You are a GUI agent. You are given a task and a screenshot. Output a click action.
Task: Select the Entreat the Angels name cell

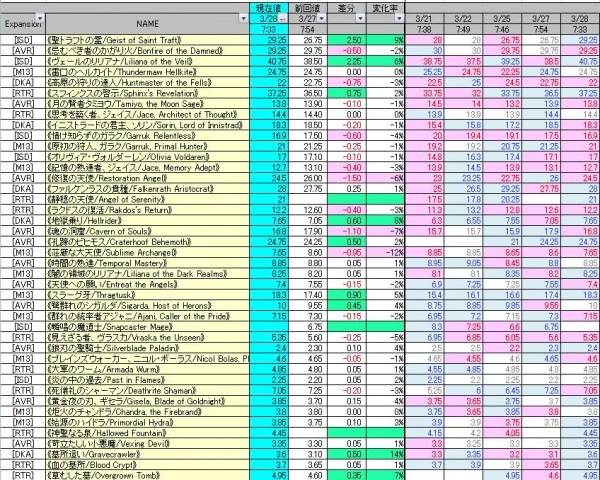coord(147,284)
